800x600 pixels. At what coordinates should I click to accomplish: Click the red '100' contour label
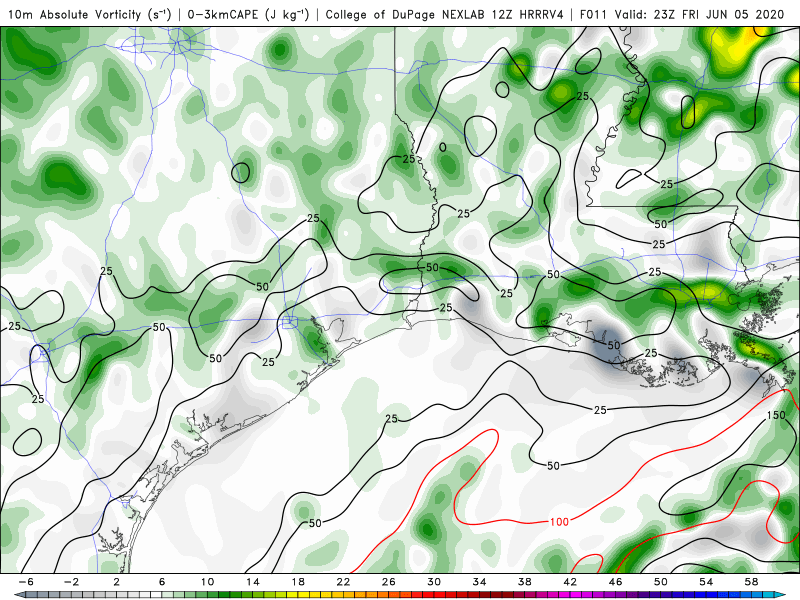click(559, 522)
